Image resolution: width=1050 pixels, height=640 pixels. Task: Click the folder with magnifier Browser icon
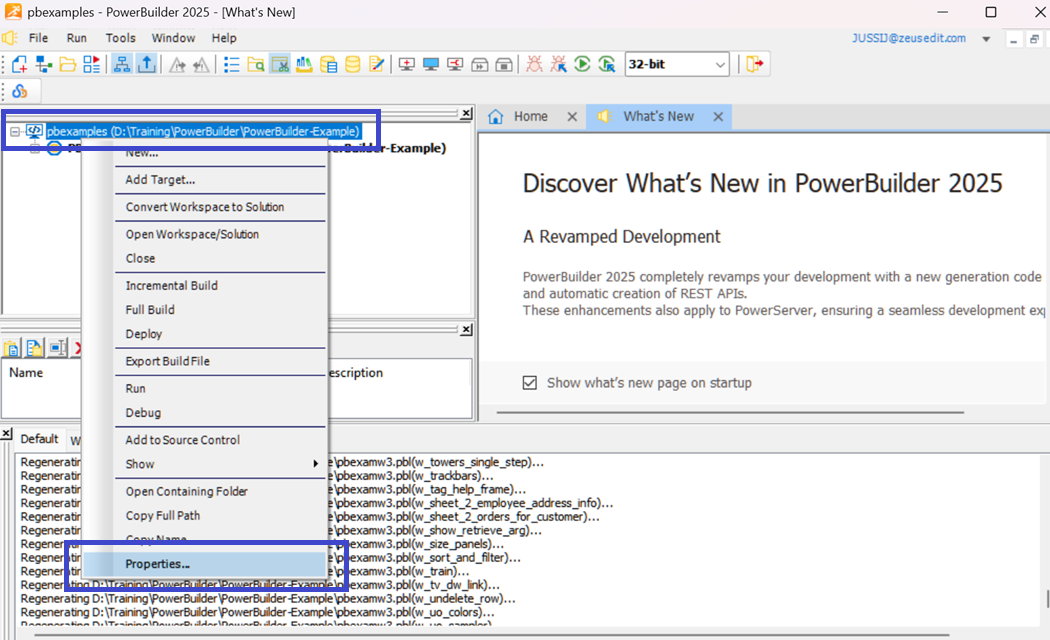pos(255,64)
